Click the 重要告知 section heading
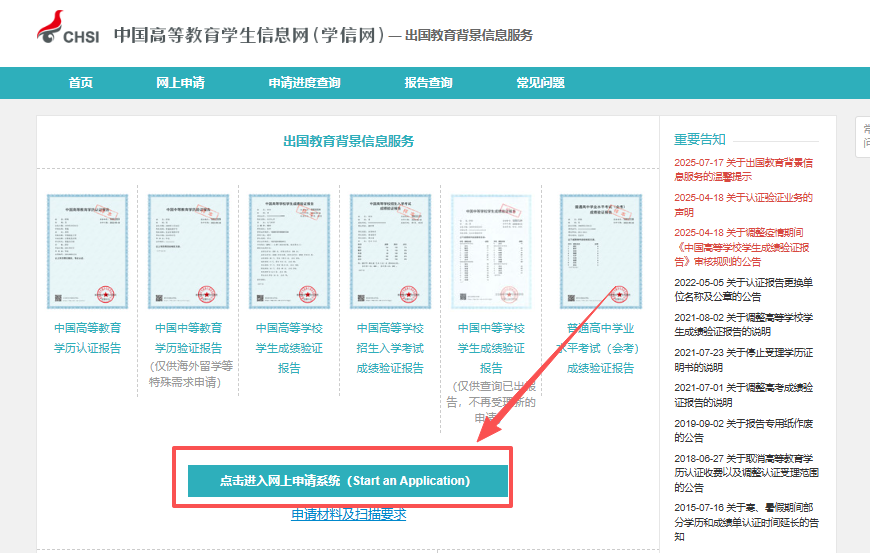 700,139
